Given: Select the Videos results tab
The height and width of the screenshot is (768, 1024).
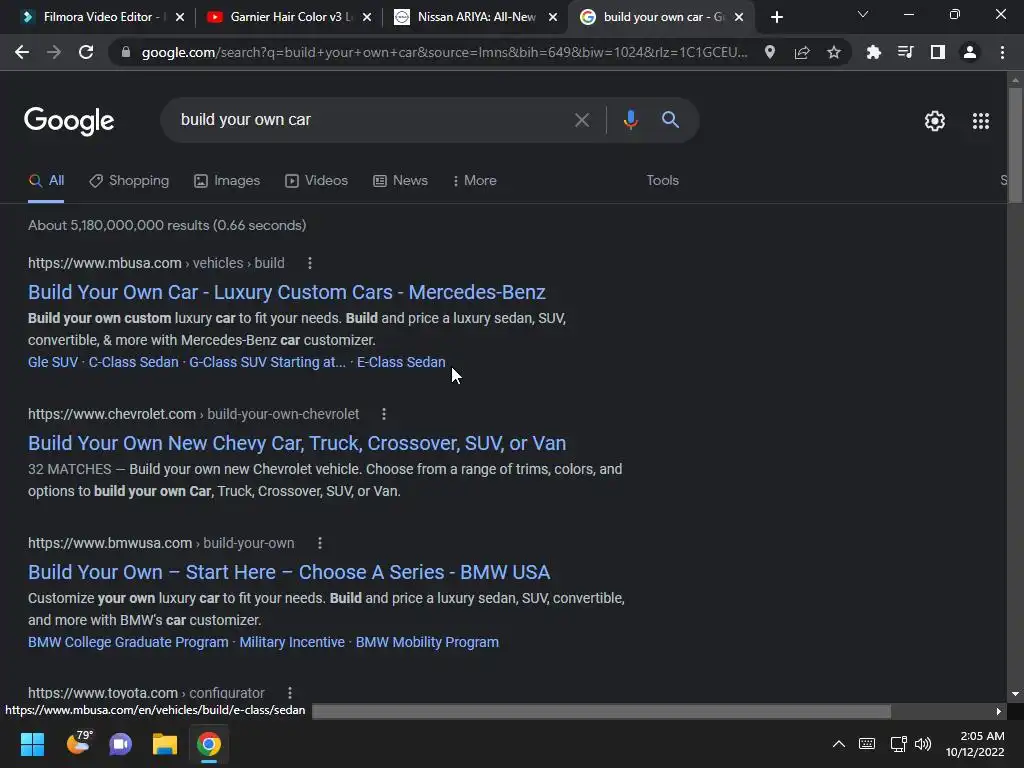Looking at the screenshot, I should tap(317, 181).
